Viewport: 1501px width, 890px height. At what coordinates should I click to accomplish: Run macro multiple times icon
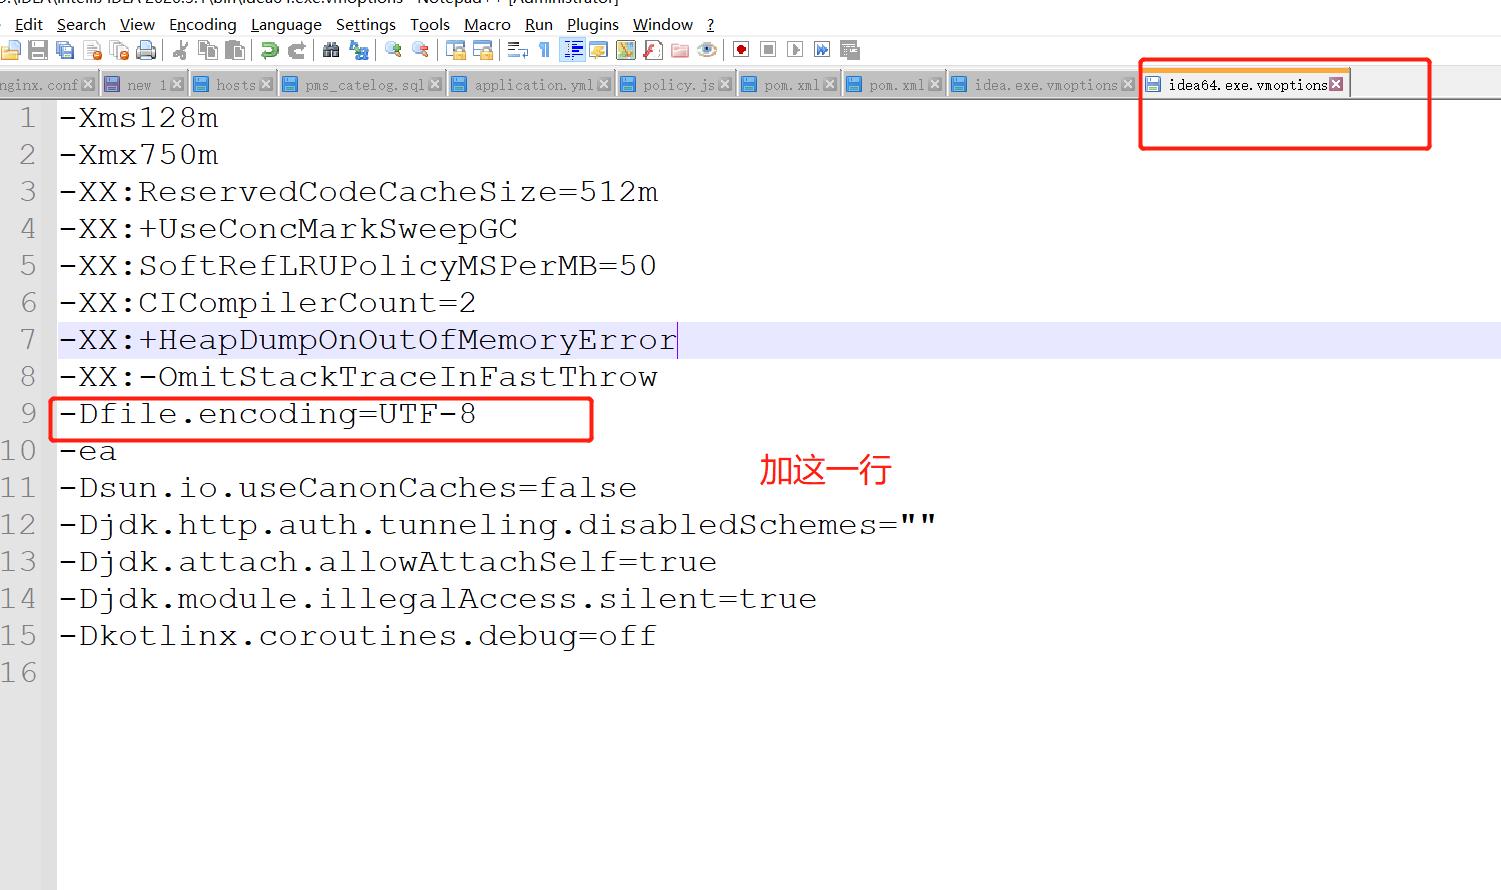point(822,50)
